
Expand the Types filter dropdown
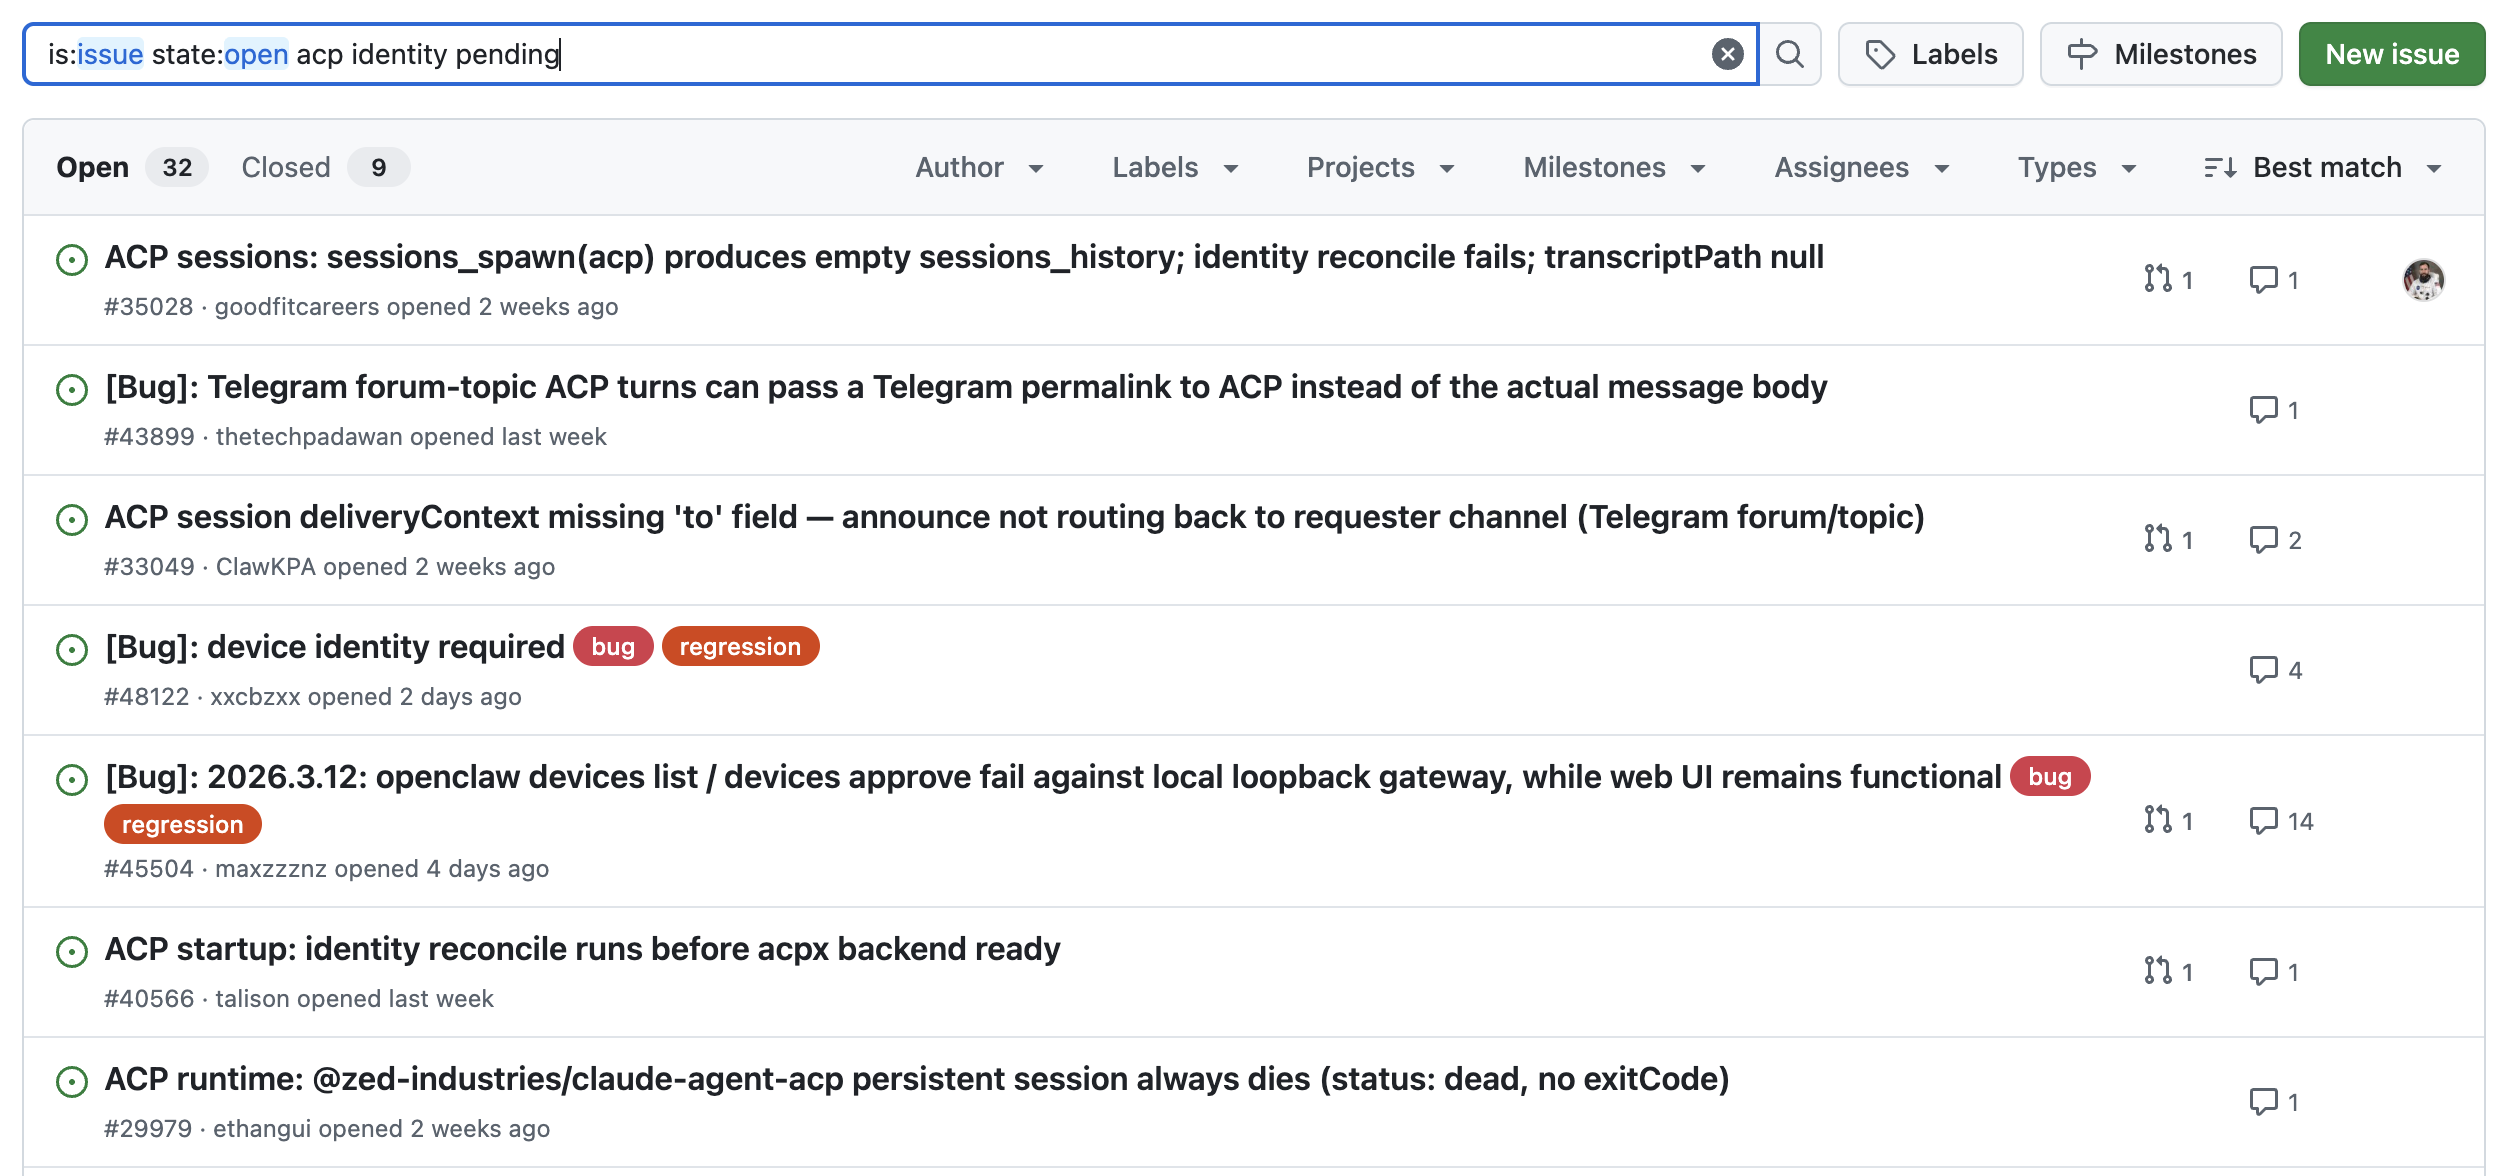coord(2076,167)
